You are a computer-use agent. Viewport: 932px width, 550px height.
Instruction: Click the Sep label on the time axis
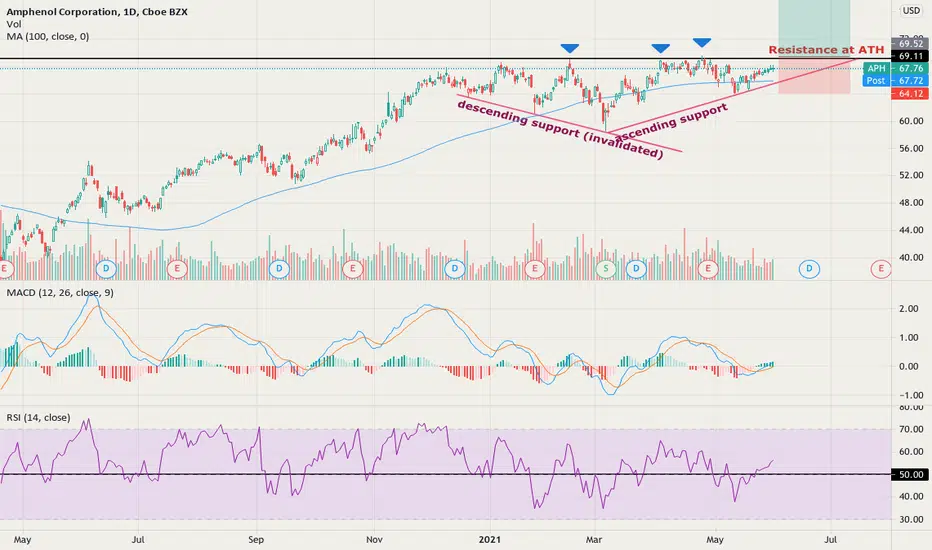256,540
